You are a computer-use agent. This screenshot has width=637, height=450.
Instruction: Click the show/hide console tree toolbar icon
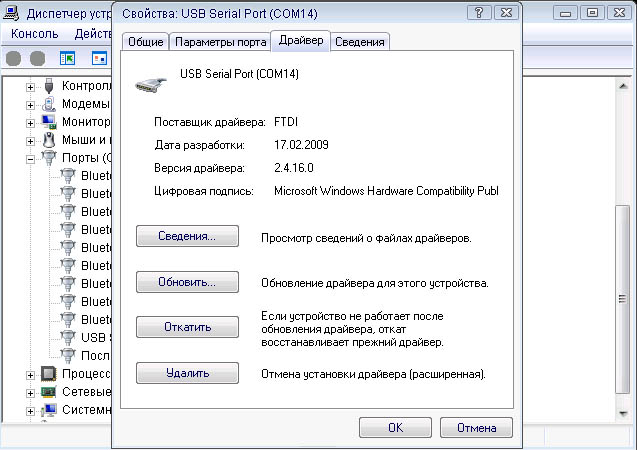coord(68,59)
